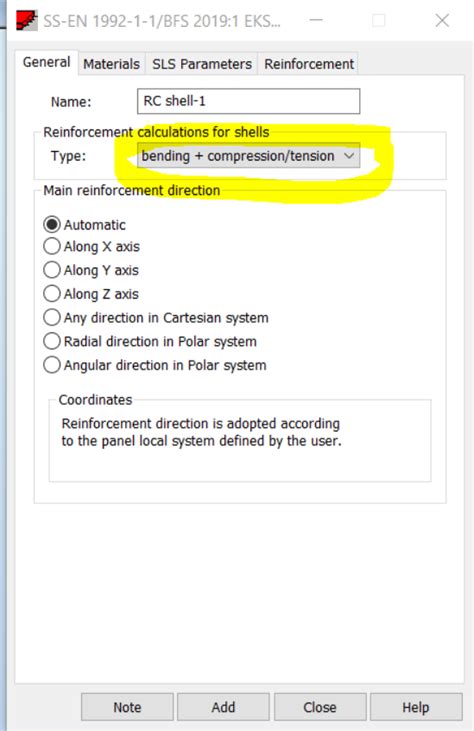Open the reinforcement calculation Type dropdown

point(248,156)
